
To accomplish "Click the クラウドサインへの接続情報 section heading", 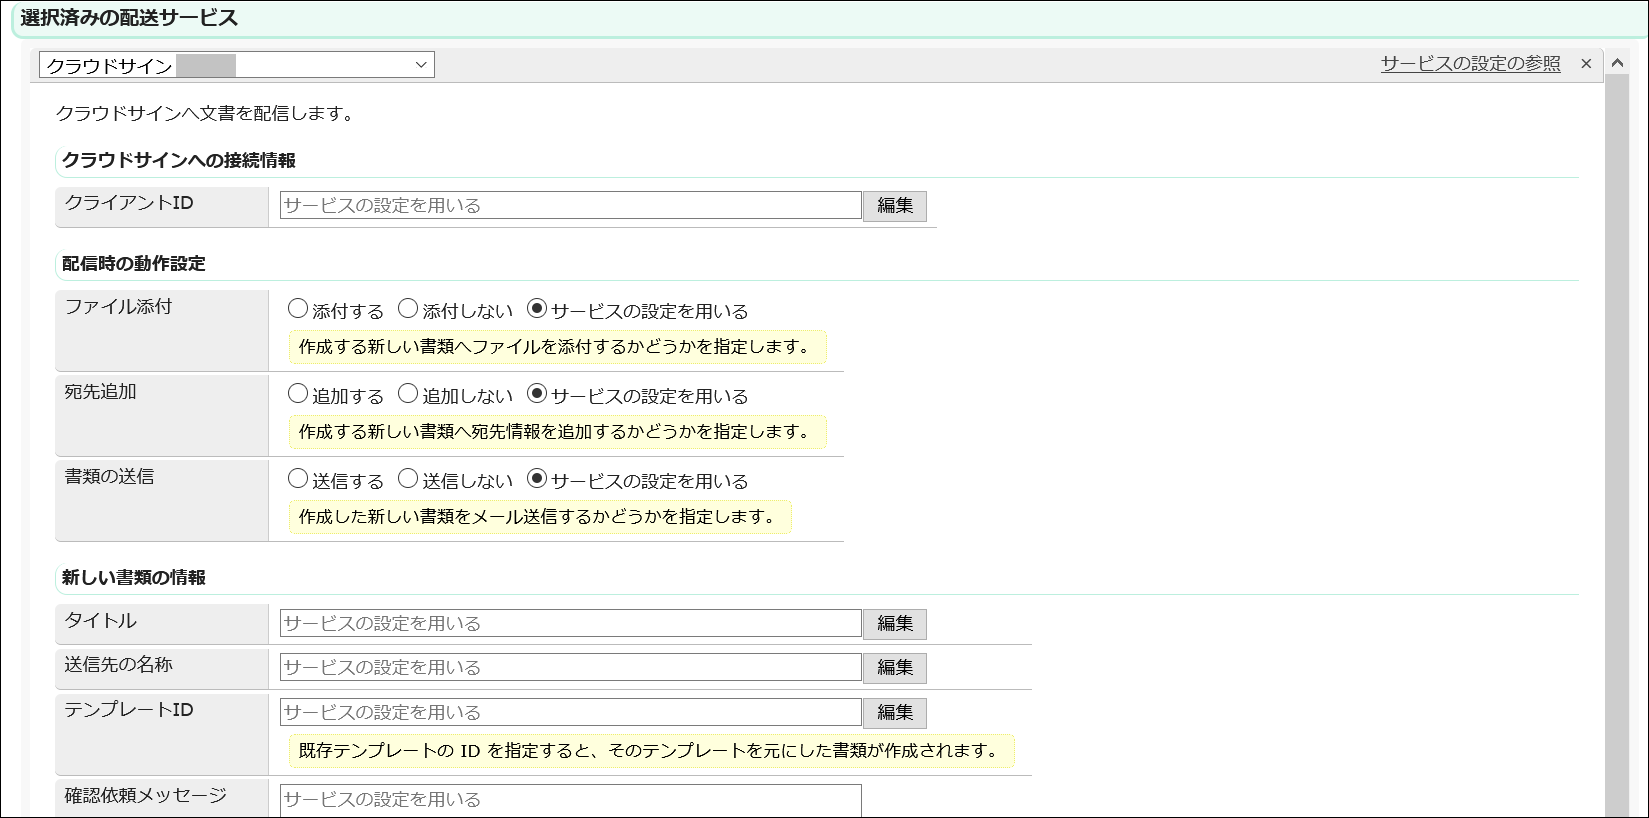I will 179,160.
